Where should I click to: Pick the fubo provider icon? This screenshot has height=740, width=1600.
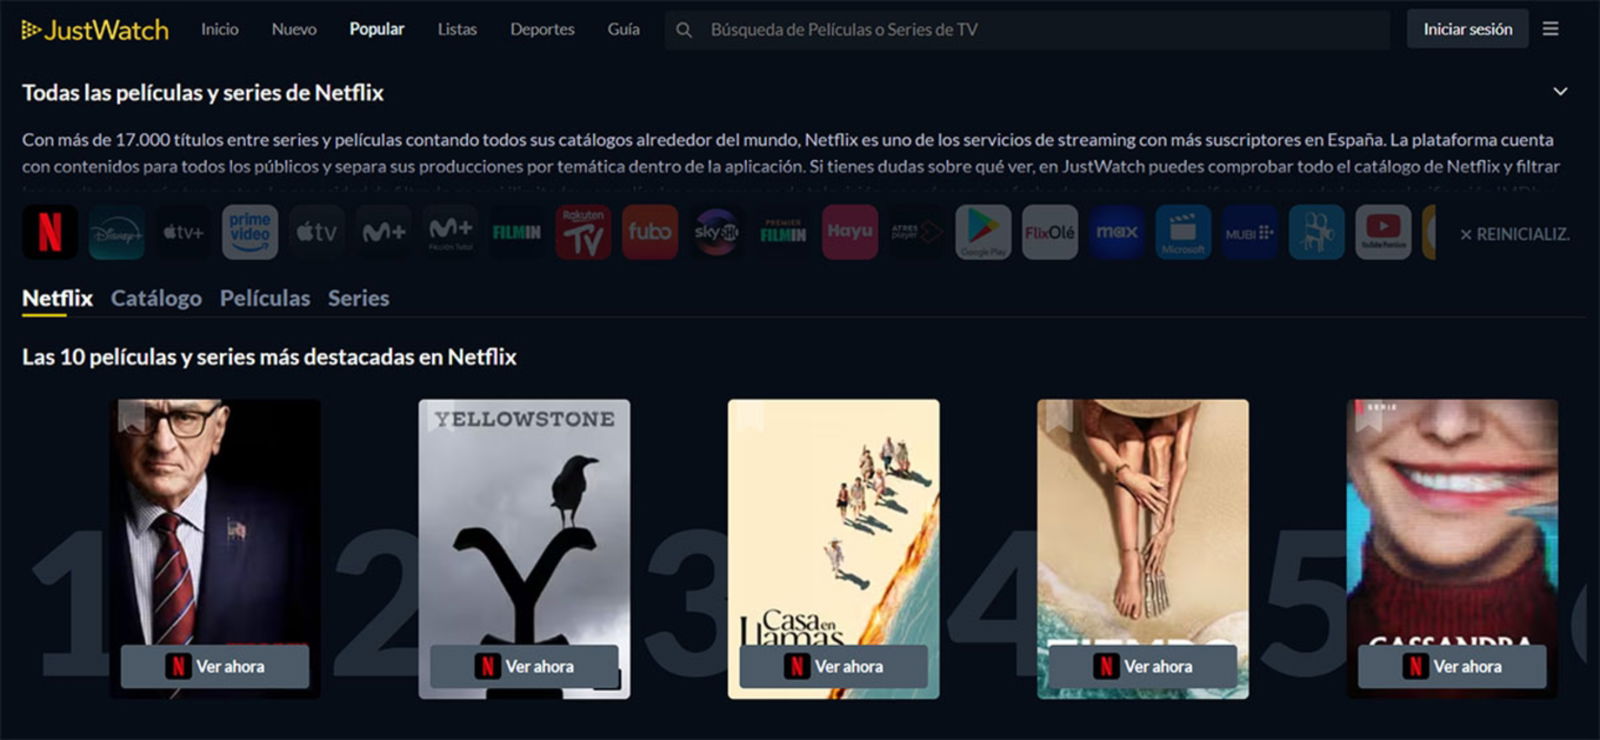pyautogui.click(x=650, y=232)
